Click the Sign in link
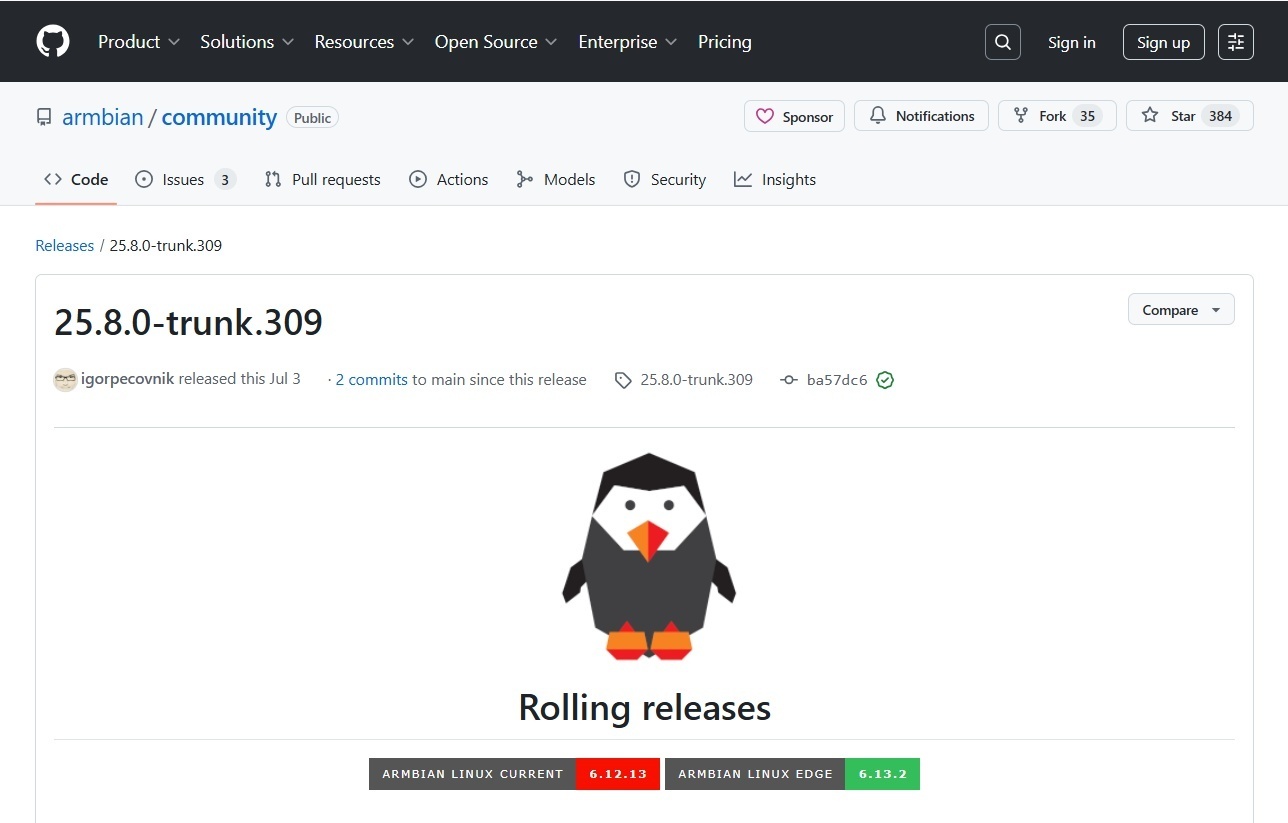Screen dimensions: 1288x823 click(1072, 42)
